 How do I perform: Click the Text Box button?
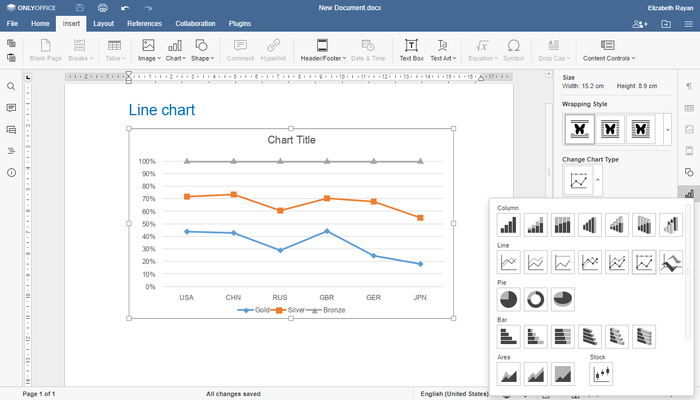[x=411, y=50]
